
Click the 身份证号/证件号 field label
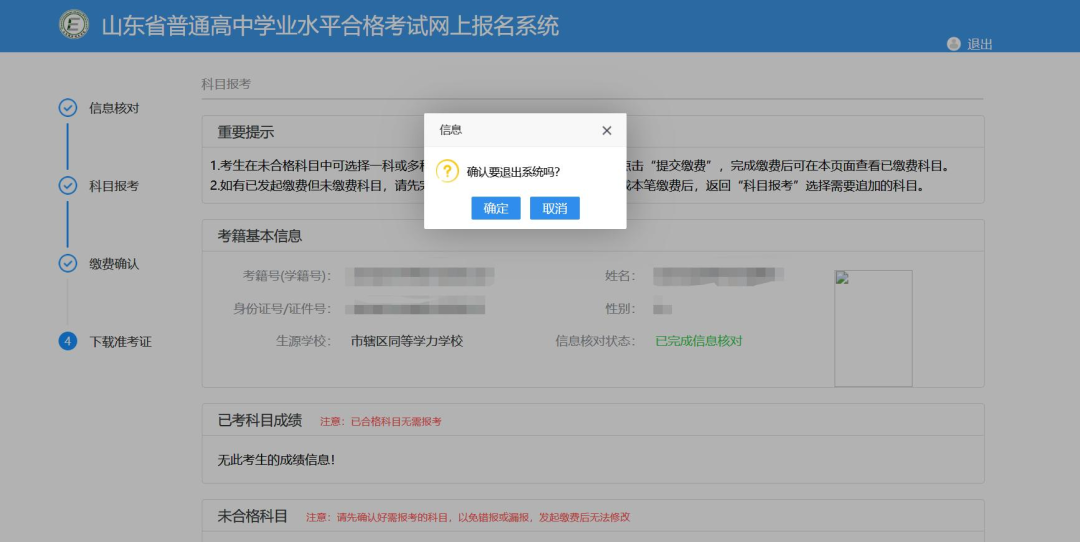tap(282, 309)
